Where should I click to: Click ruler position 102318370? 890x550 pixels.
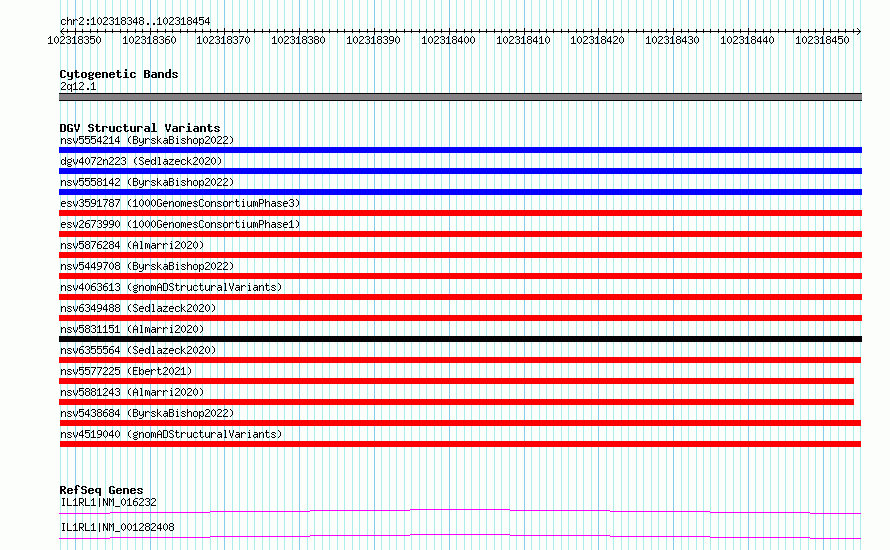coord(223,40)
